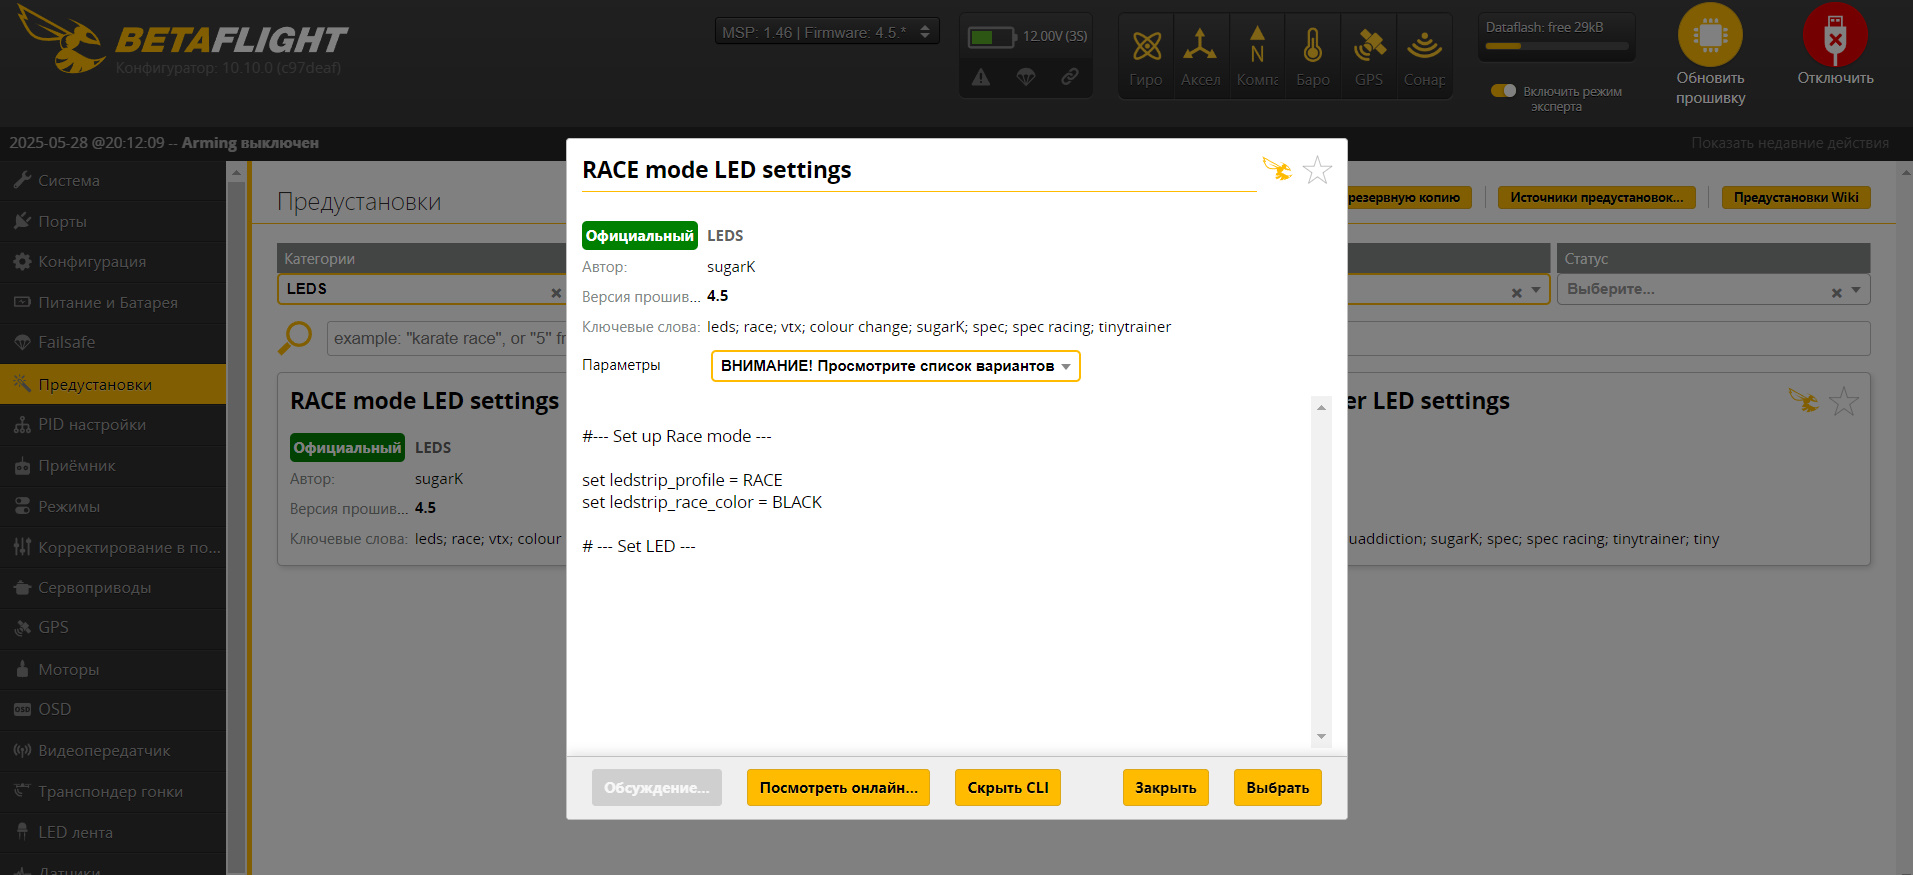Image resolution: width=1913 pixels, height=875 pixels.
Task: Star the right-hand LED settings preset card
Action: 1844,401
